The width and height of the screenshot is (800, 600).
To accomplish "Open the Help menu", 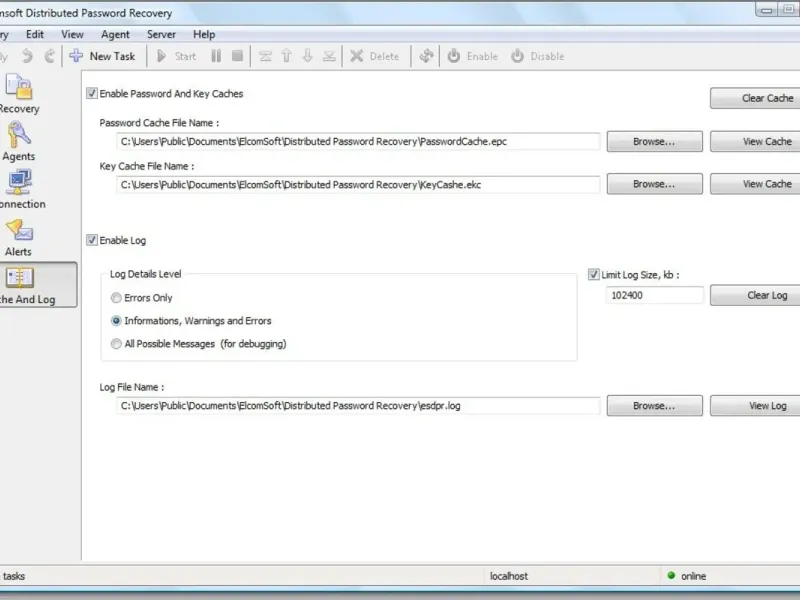I will pyautogui.click(x=204, y=34).
